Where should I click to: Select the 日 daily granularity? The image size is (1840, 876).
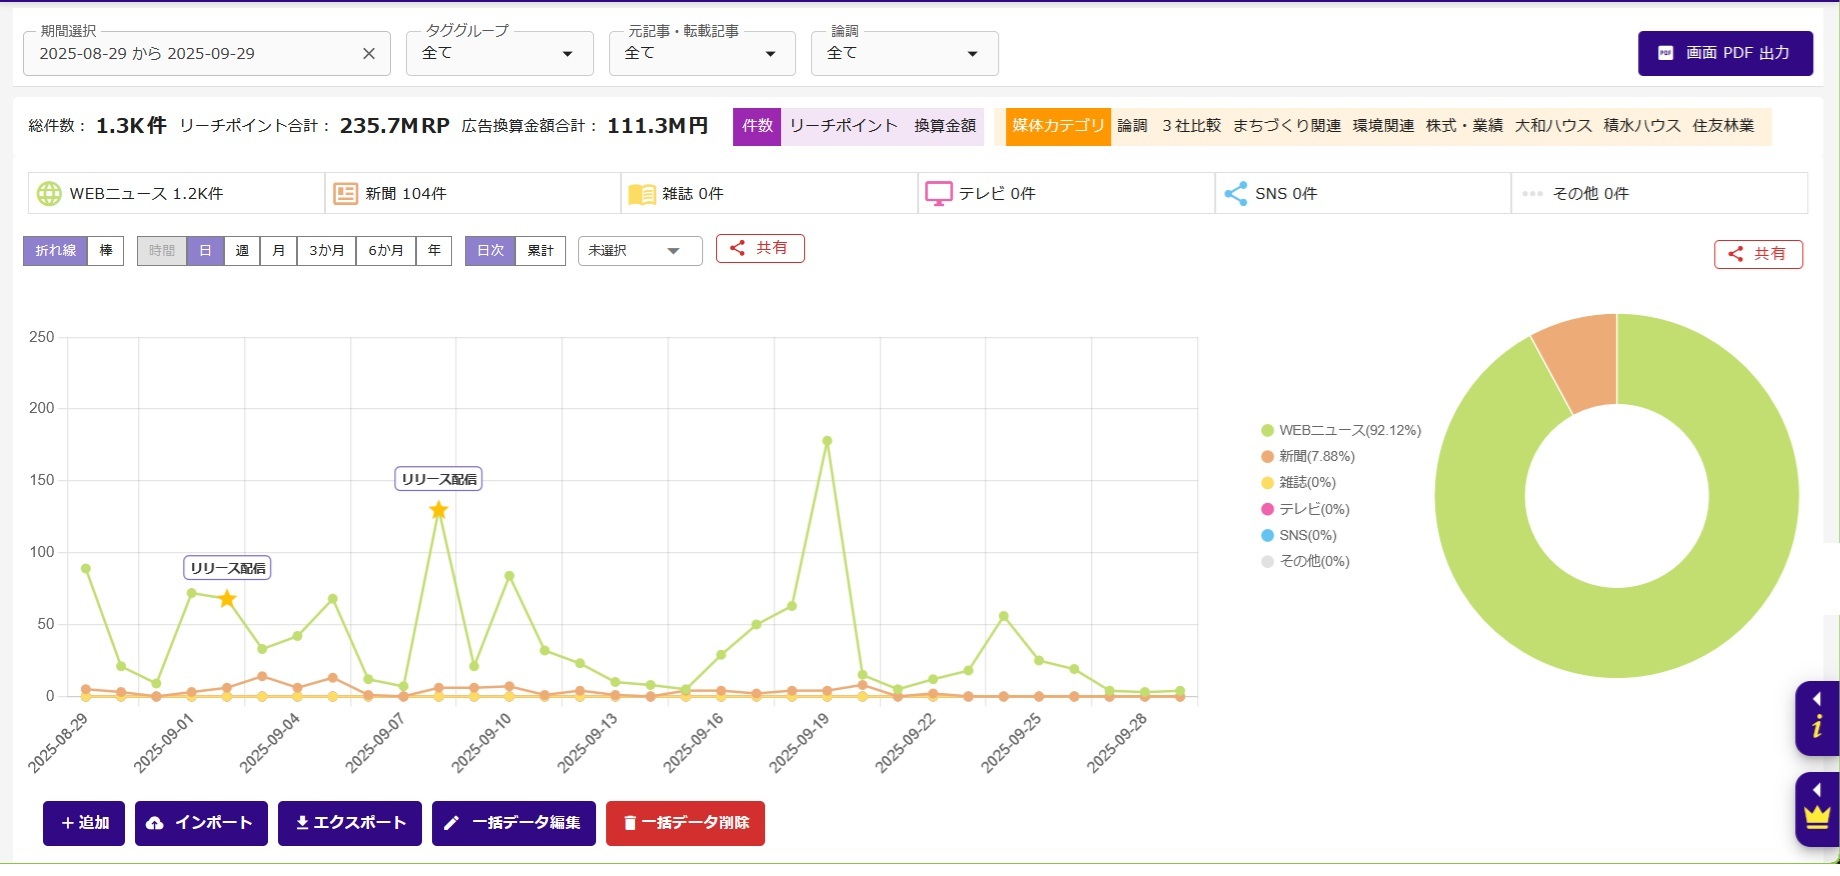(205, 251)
